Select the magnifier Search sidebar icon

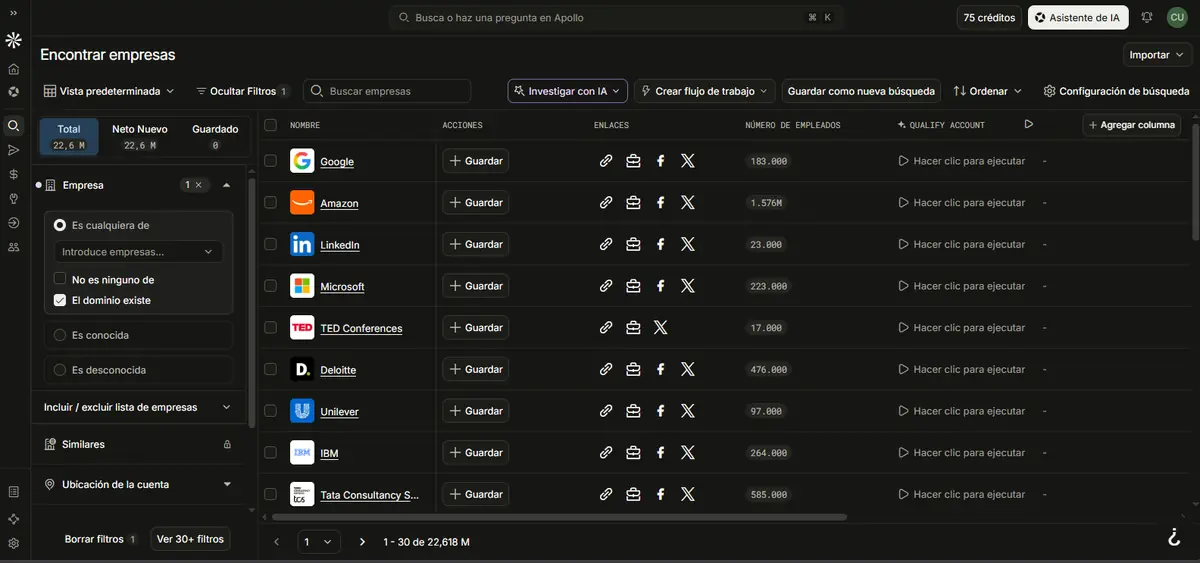point(14,126)
